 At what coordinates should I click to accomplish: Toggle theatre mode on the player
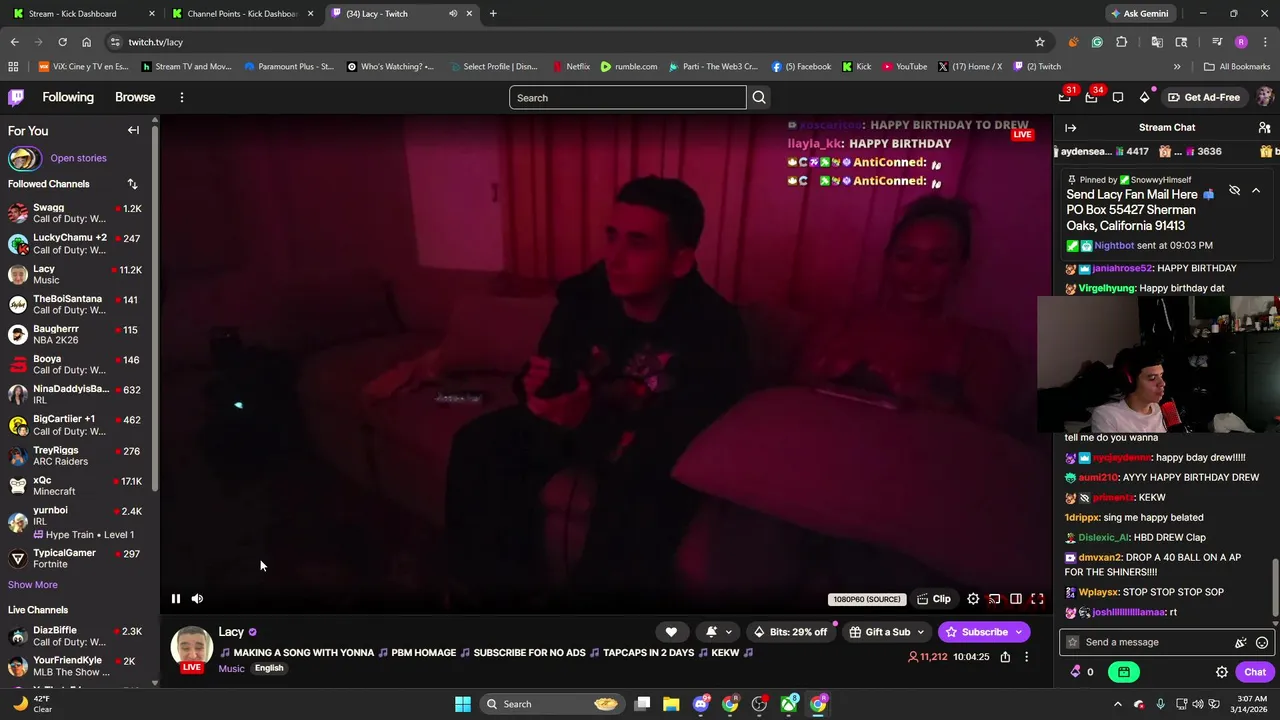[x=1016, y=599]
